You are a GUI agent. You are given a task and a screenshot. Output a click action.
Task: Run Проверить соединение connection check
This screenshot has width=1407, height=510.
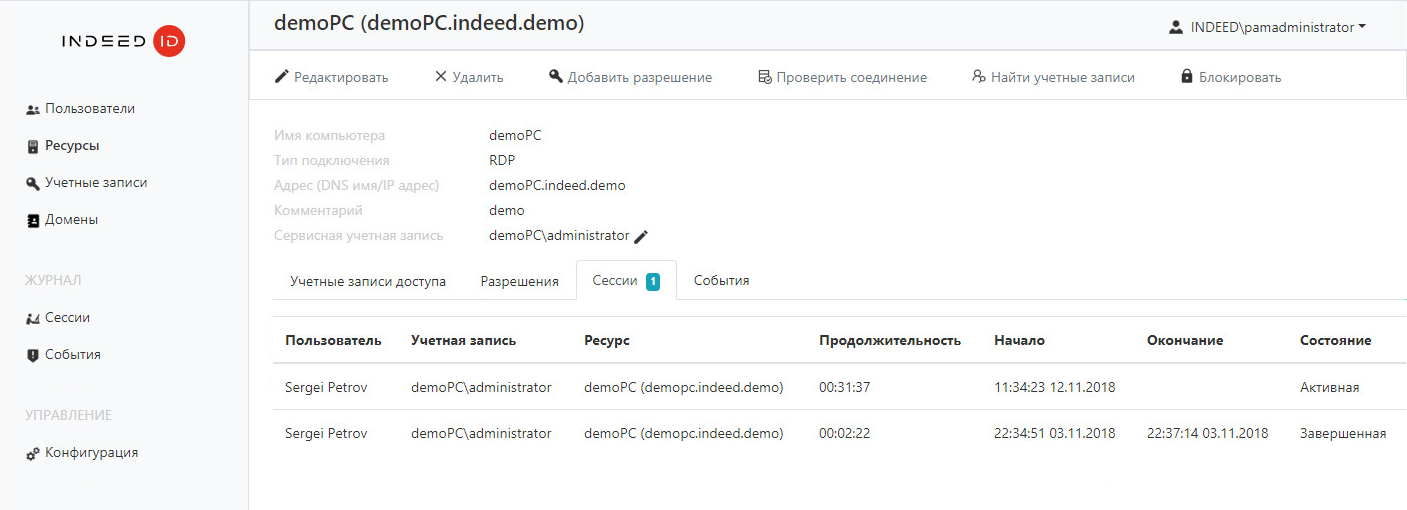tap(842, 77)
